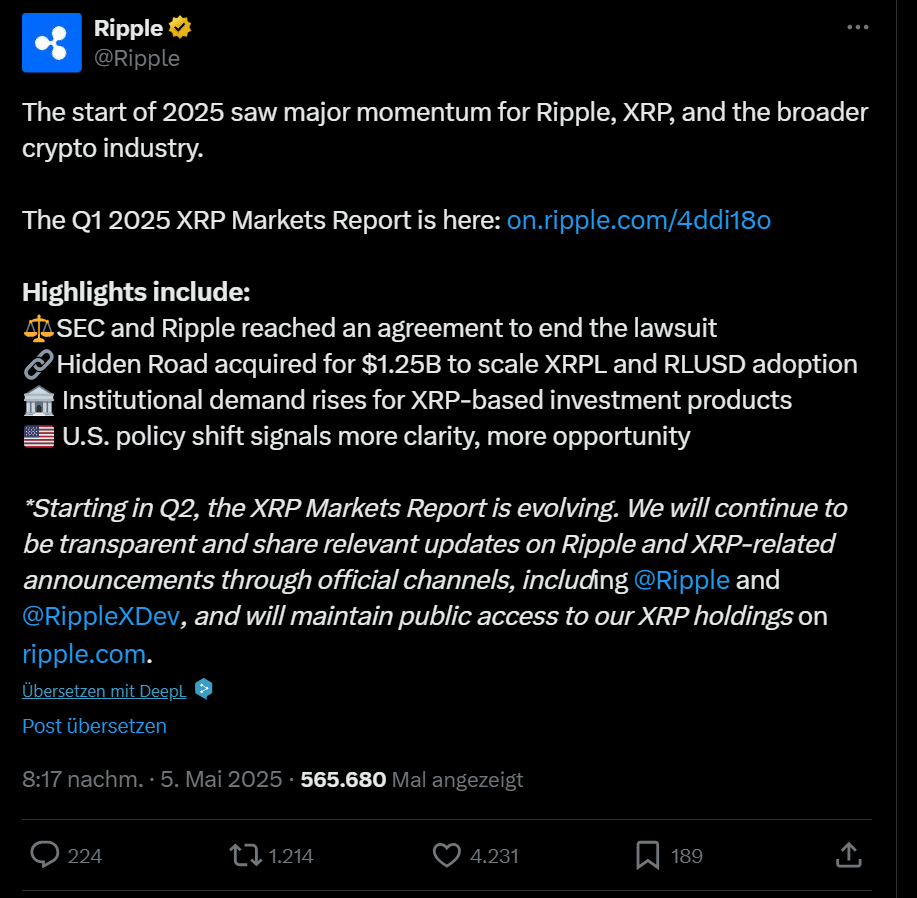The height and width of the screenshot is (898, 917).
Task: Click the reply speech bubble icon
Action: coord(45,855)
